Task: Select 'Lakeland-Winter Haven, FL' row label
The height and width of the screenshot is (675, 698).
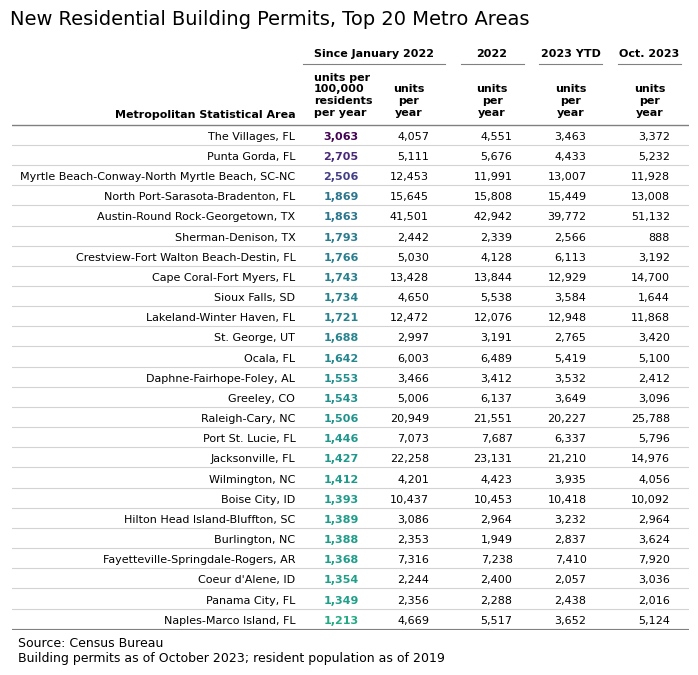Action: tap(220, 317)
